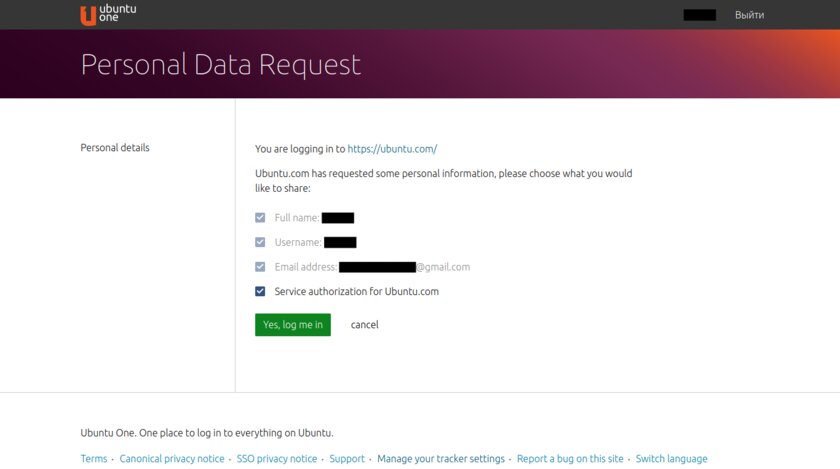Click the Ubuntu One footer tagline text

[x=207, y=433]
